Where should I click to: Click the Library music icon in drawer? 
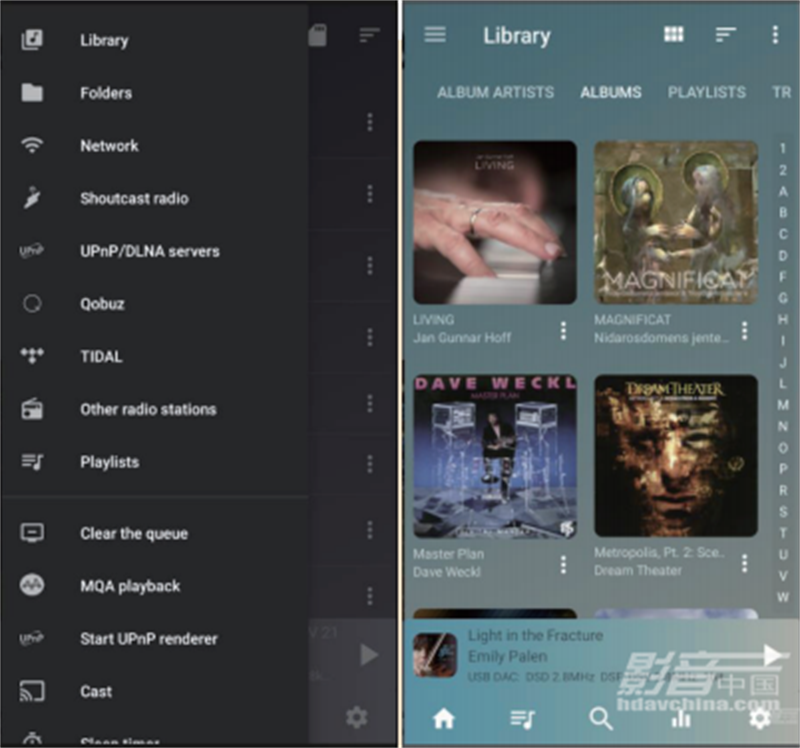coord(32,40)
